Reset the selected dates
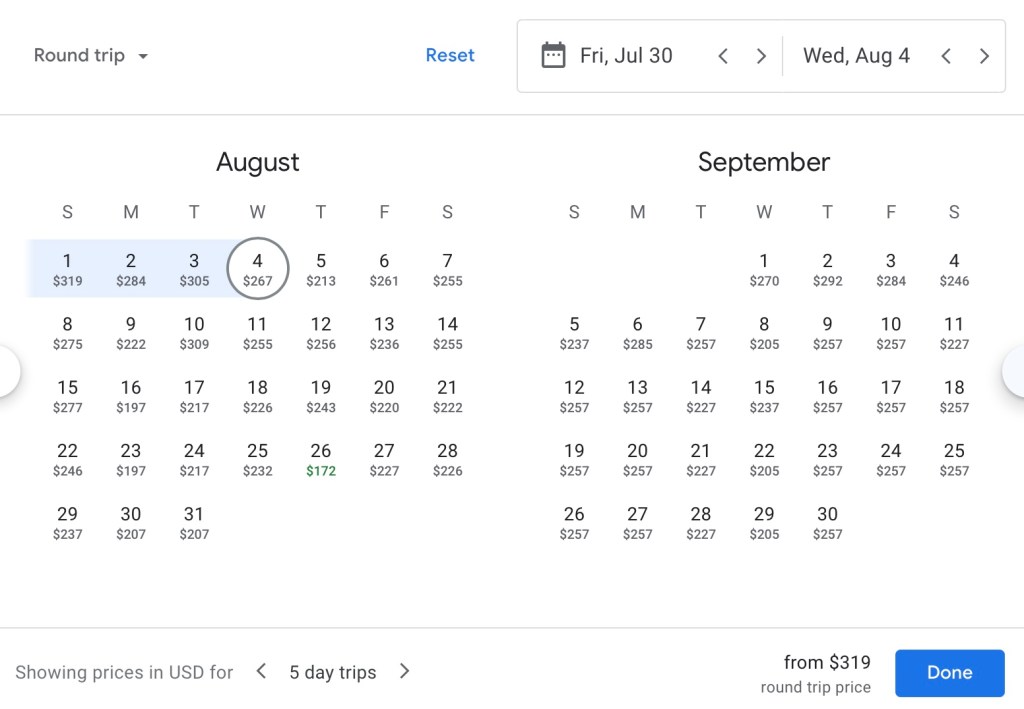This screenshot has width=1024, height=709. click(450, 56)
